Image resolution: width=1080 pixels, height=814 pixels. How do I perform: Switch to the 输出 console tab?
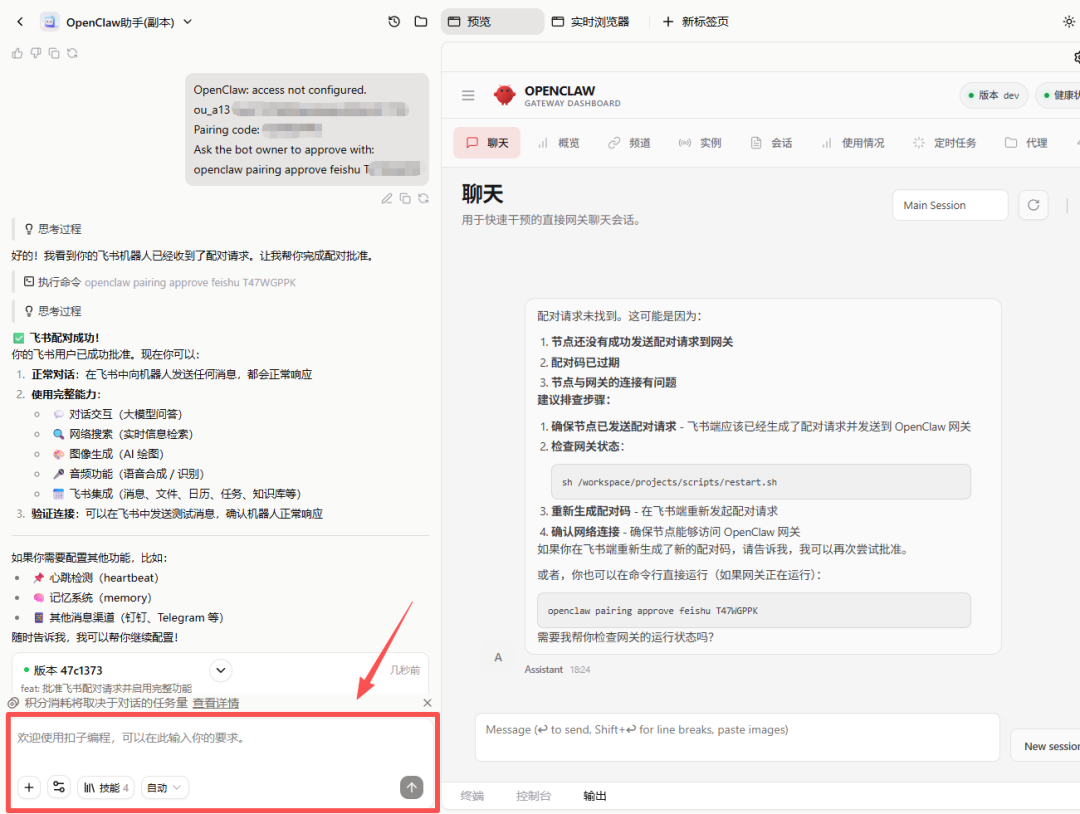[593, 795]
